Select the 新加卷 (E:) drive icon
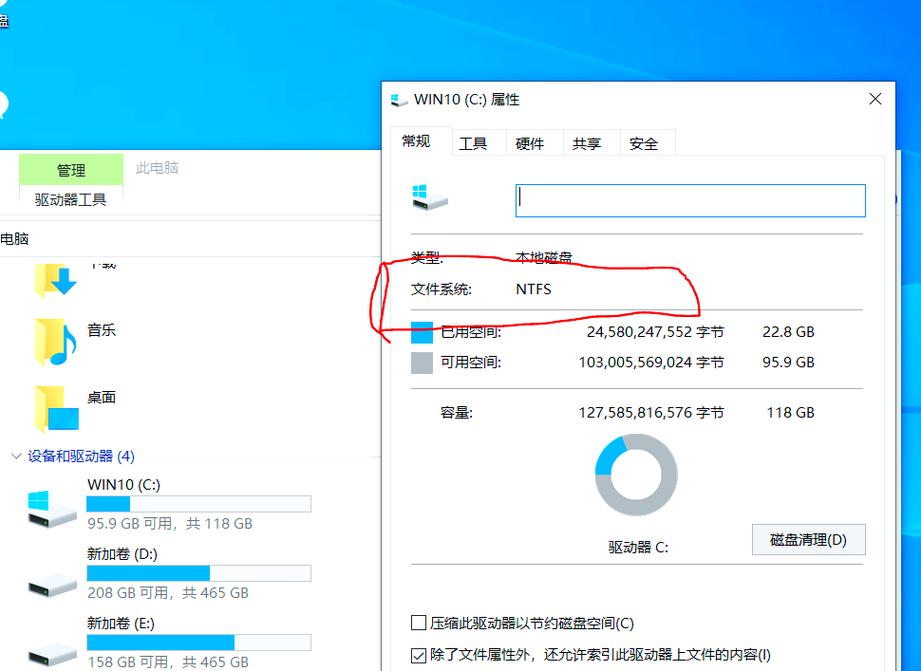Screen dimensions: 921x671 click(x=52, y=654)
